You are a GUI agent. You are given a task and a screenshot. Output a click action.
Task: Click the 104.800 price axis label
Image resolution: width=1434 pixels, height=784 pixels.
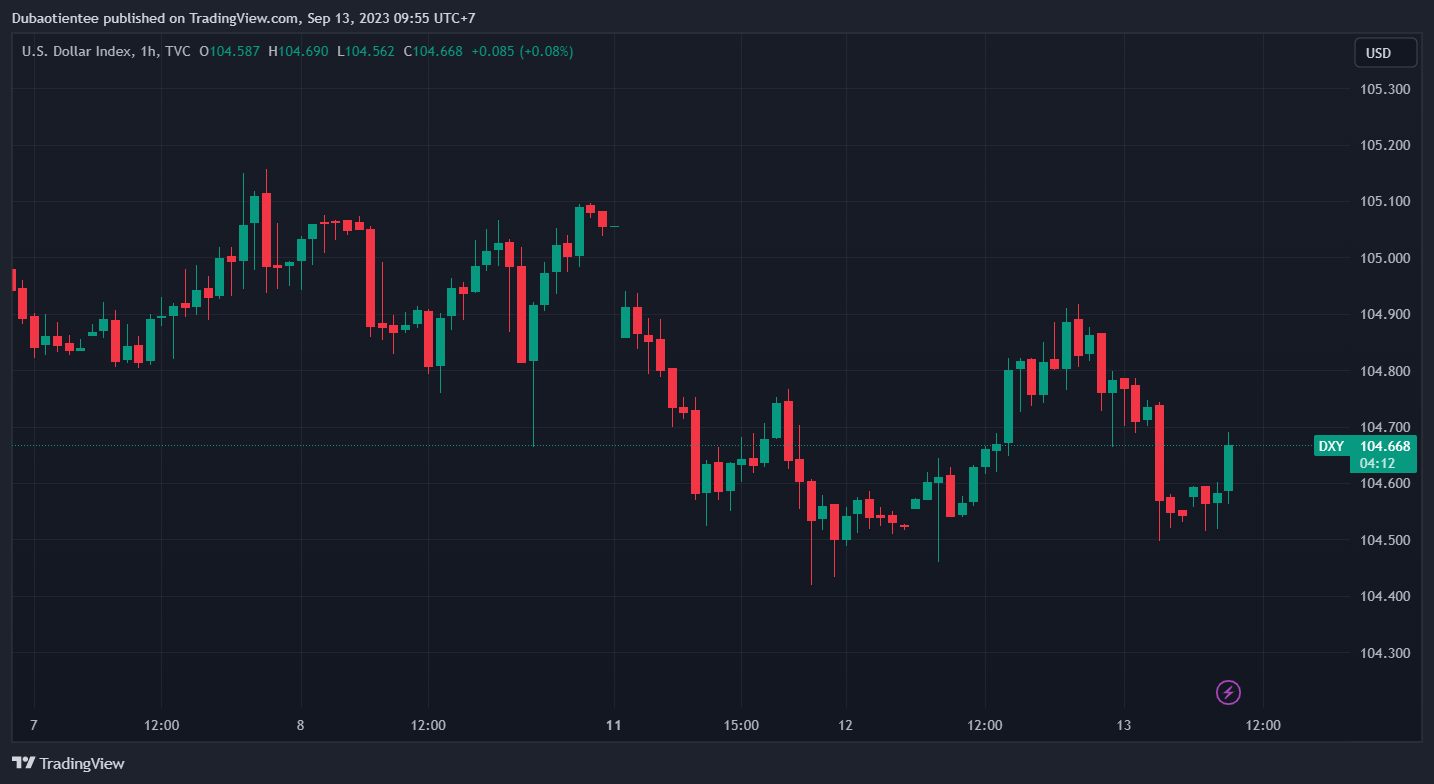tap(1385, 371)
